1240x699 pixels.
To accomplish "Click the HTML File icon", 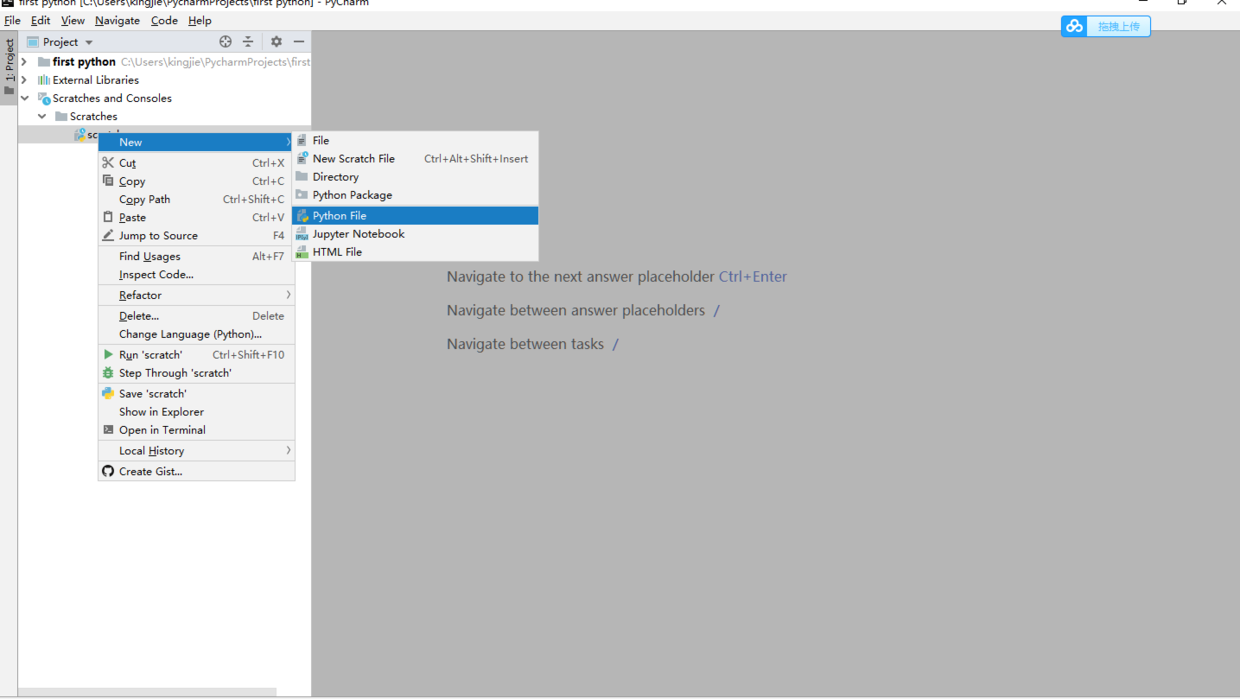I will pyautogui.click(x=302, y=252).
